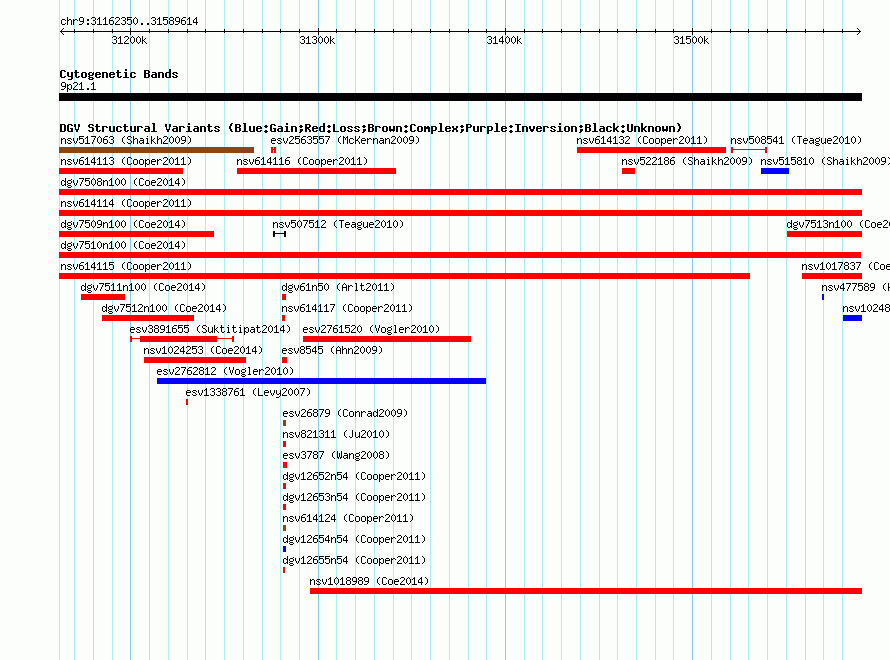
Task: Select the dgv7508n100 (Coe2014) label
Action: coord(123,182)
